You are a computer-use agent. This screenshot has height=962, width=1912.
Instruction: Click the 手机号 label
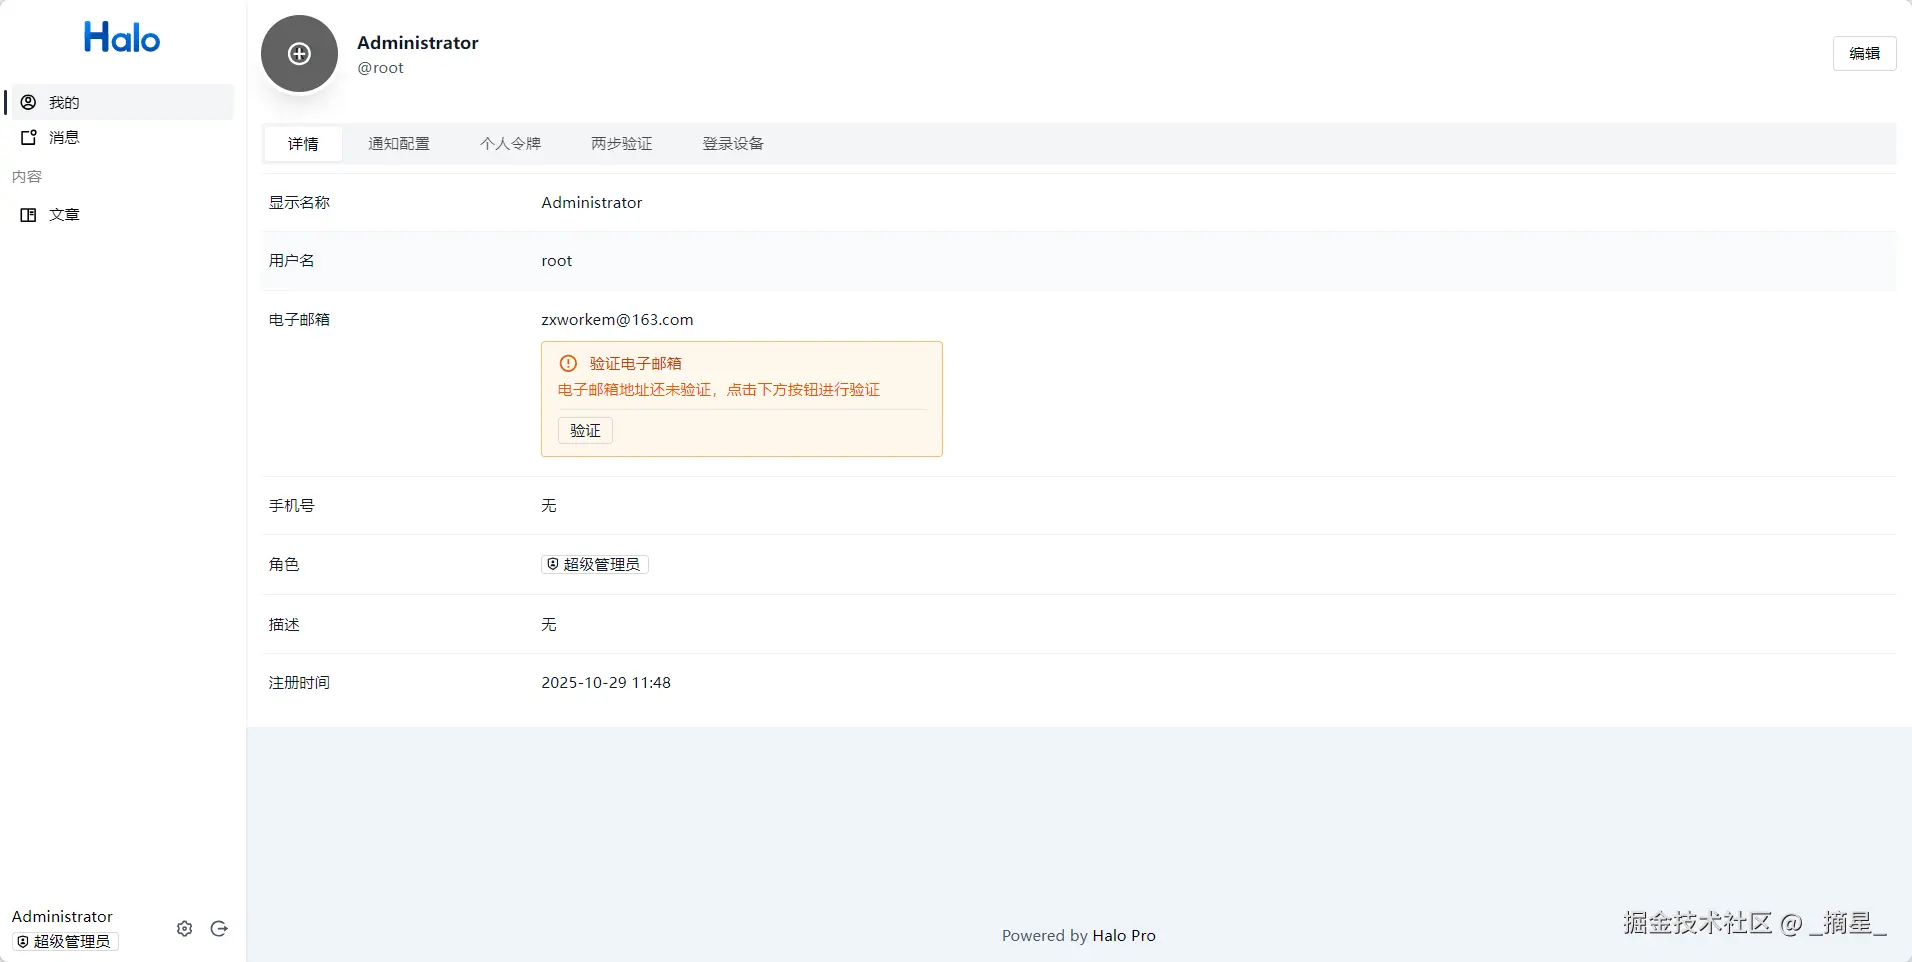(291, 506)
